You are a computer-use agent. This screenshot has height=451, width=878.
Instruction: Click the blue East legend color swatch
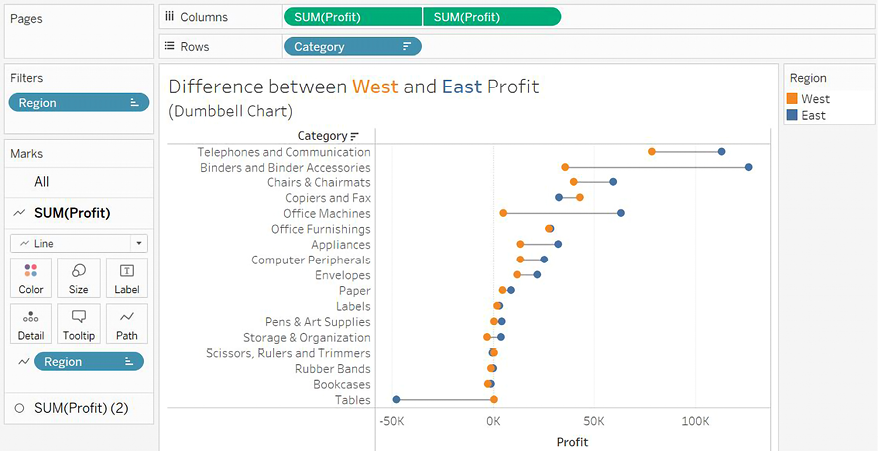point(792,115)
